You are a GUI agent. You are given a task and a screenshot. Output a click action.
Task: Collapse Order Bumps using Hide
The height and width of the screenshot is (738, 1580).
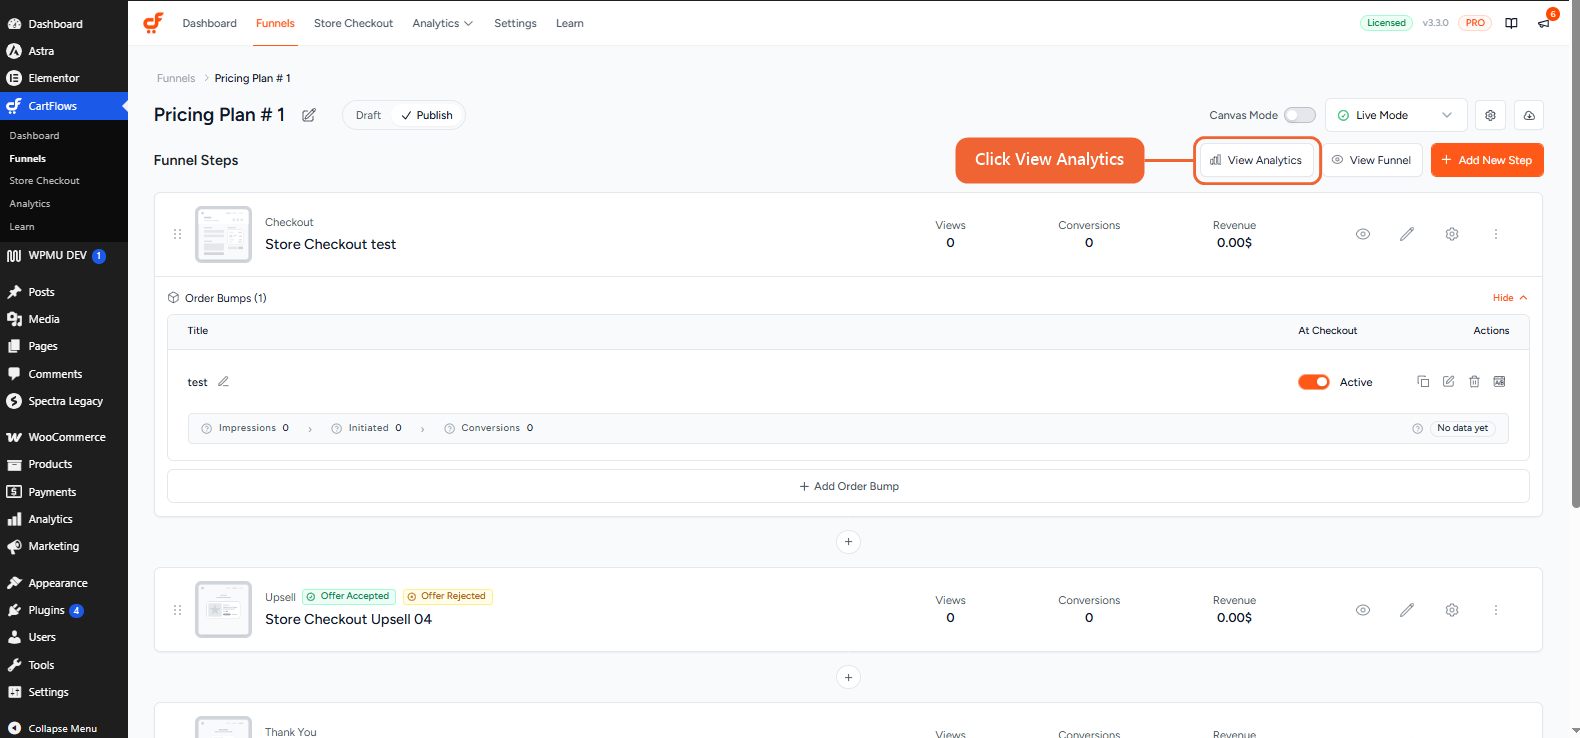point(1510,298)
